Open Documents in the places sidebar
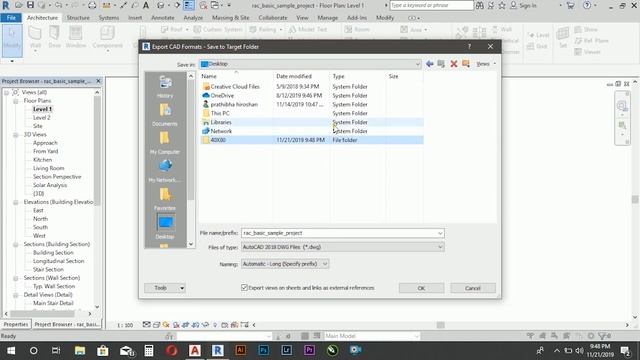 [x=165, y=115]
